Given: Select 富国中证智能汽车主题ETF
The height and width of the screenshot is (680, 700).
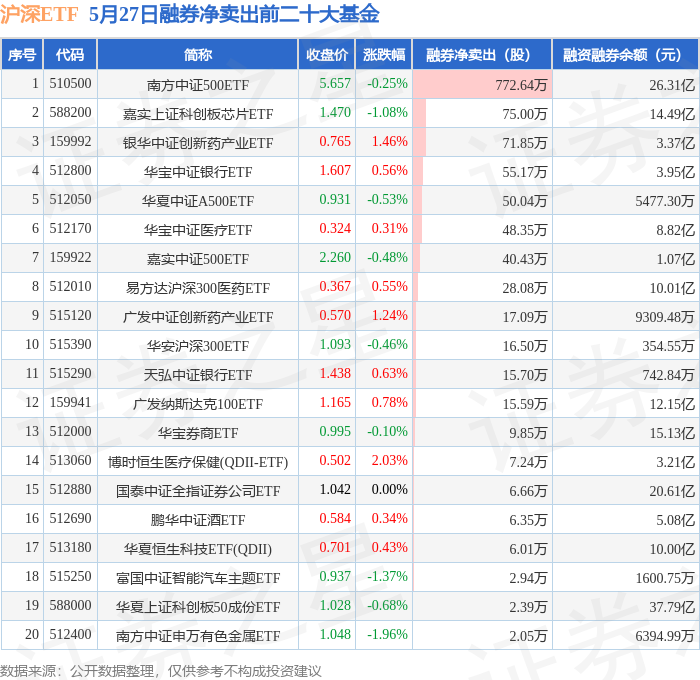Looking at the screenshot, I should pyautogui.click(x=198, y=578).
